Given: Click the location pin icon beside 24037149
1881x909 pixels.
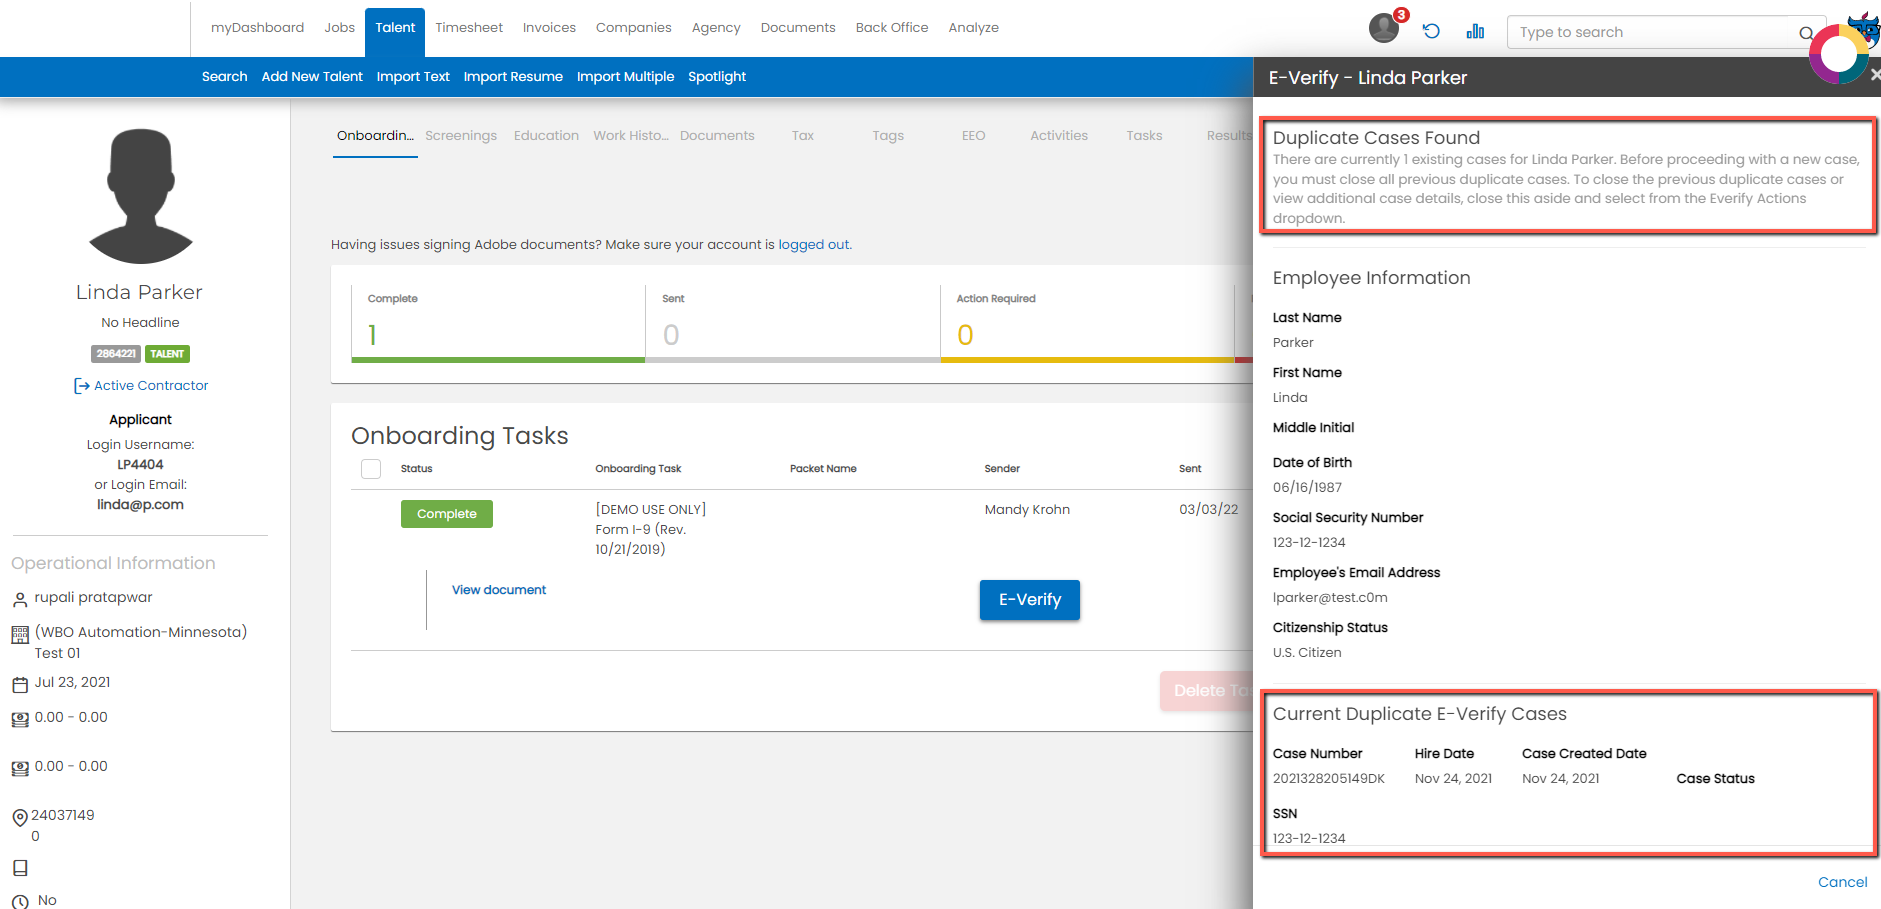Looking at the screenshot, I should click(19, 818).
